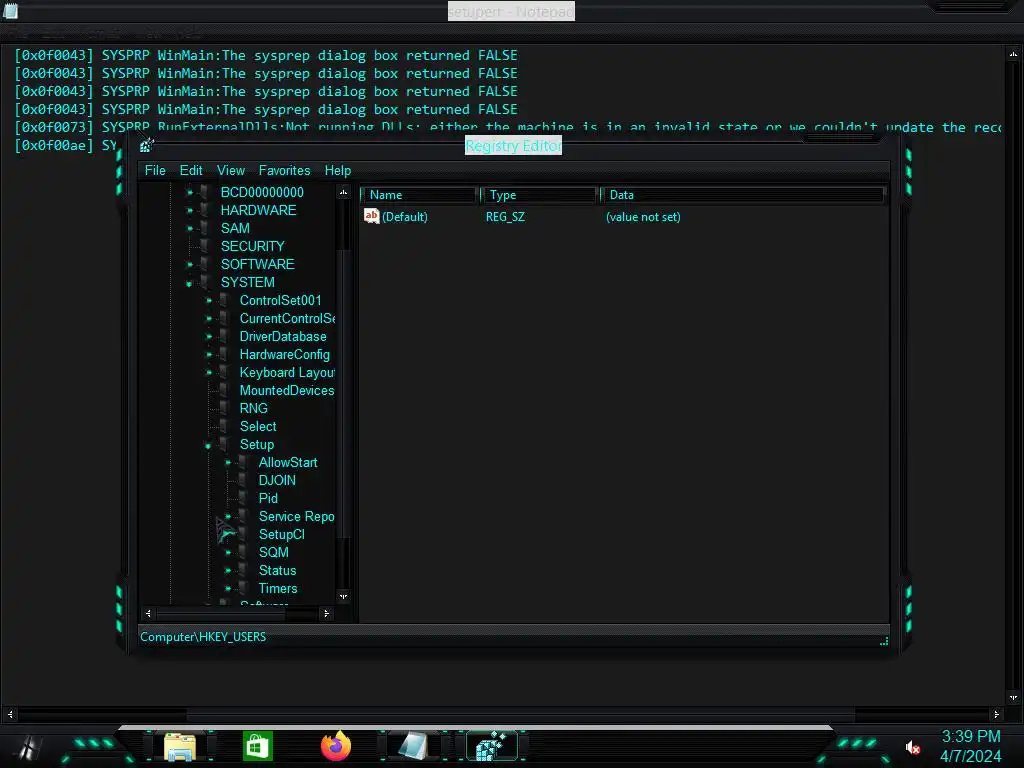Click the folder icon beside SYSTEM
This screenshot has height=768, width=1024.
click(x=205, y=283)
